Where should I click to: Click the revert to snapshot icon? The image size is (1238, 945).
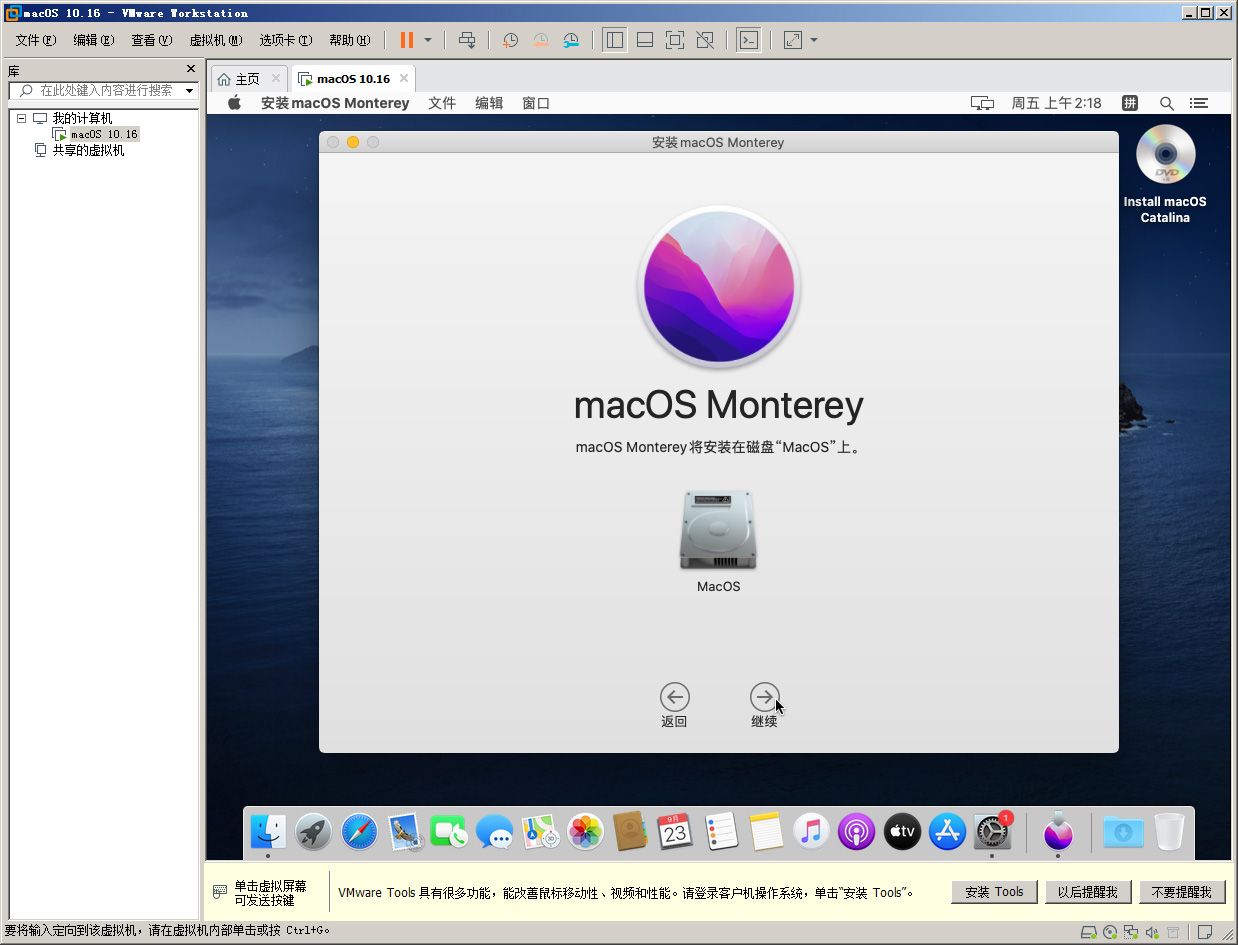tap(540, 40)
